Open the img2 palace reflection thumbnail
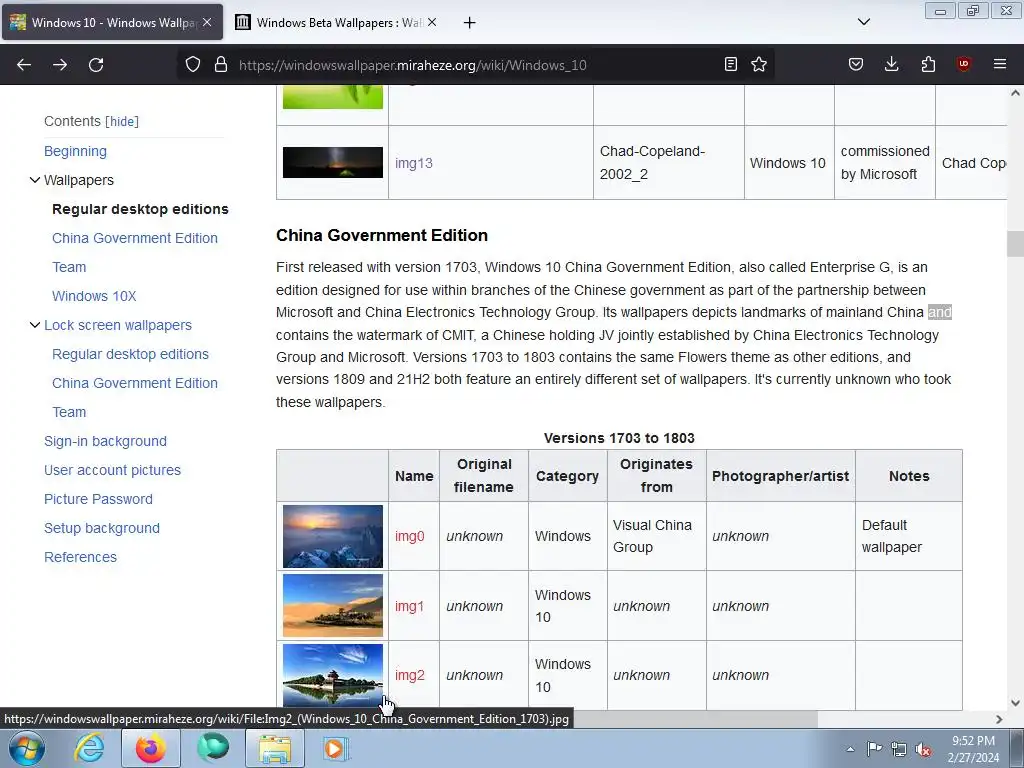This screenshot has width=1024, height=768. coord(332,675)
